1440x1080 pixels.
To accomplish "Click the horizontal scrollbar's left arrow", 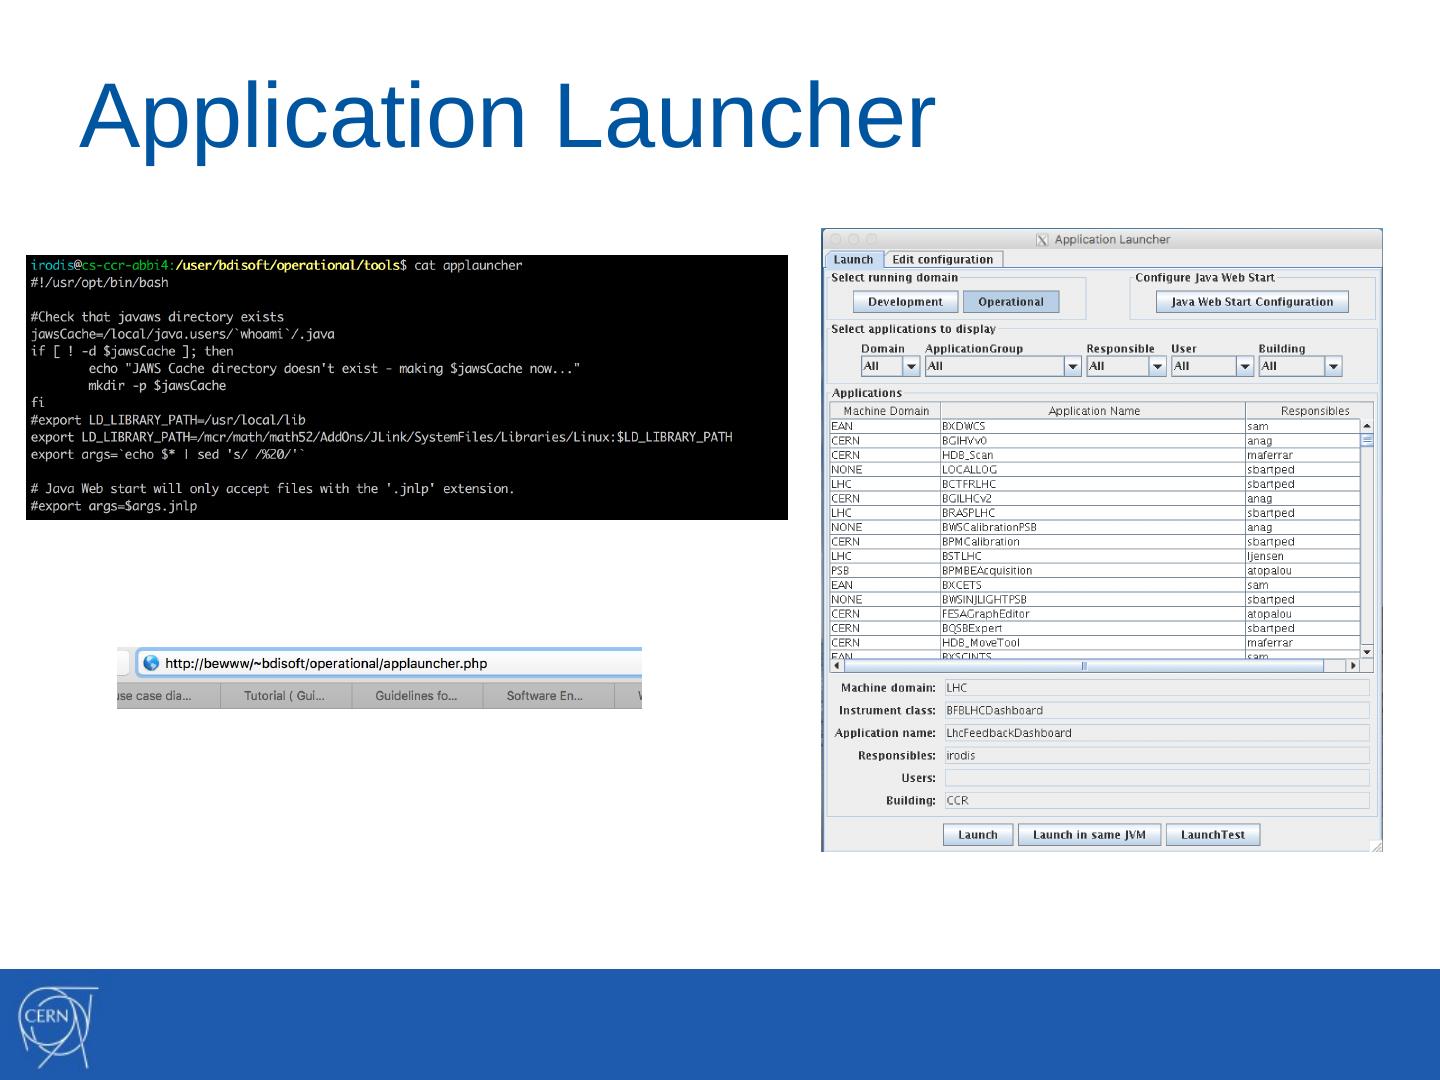I will tap(837, 666).
